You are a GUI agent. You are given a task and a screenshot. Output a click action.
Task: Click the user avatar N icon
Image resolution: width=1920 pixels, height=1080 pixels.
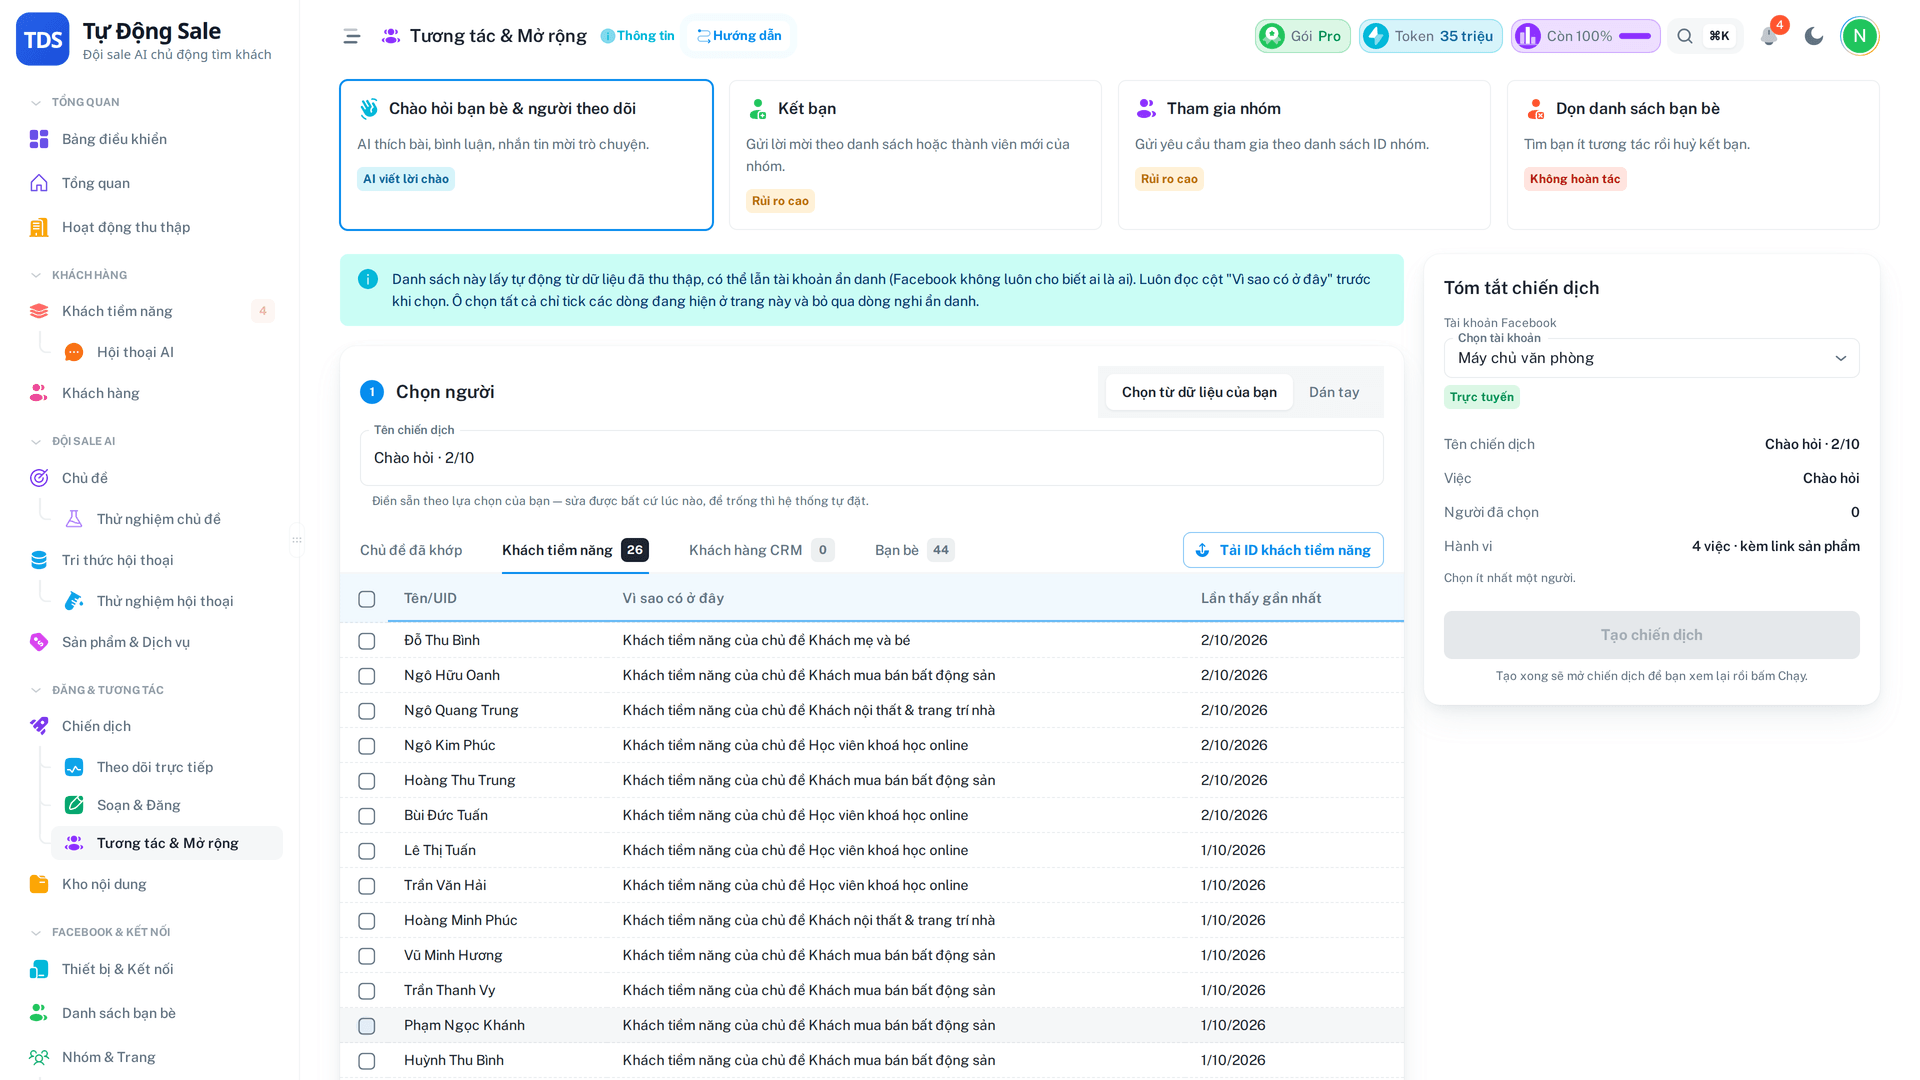[1859, 36]
